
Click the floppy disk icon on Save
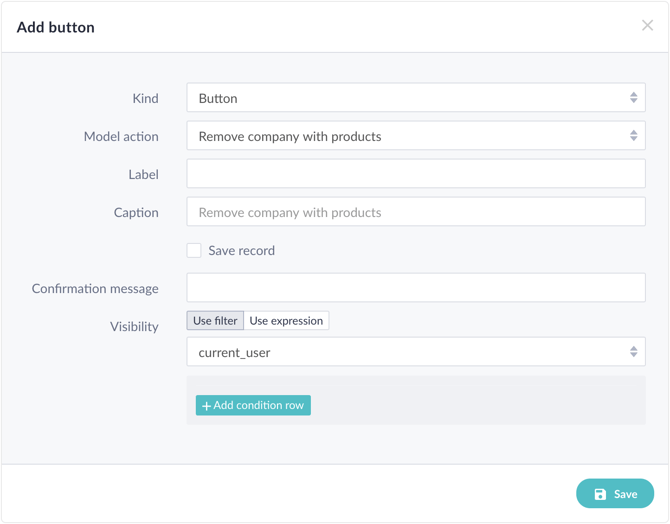[600, 494]
